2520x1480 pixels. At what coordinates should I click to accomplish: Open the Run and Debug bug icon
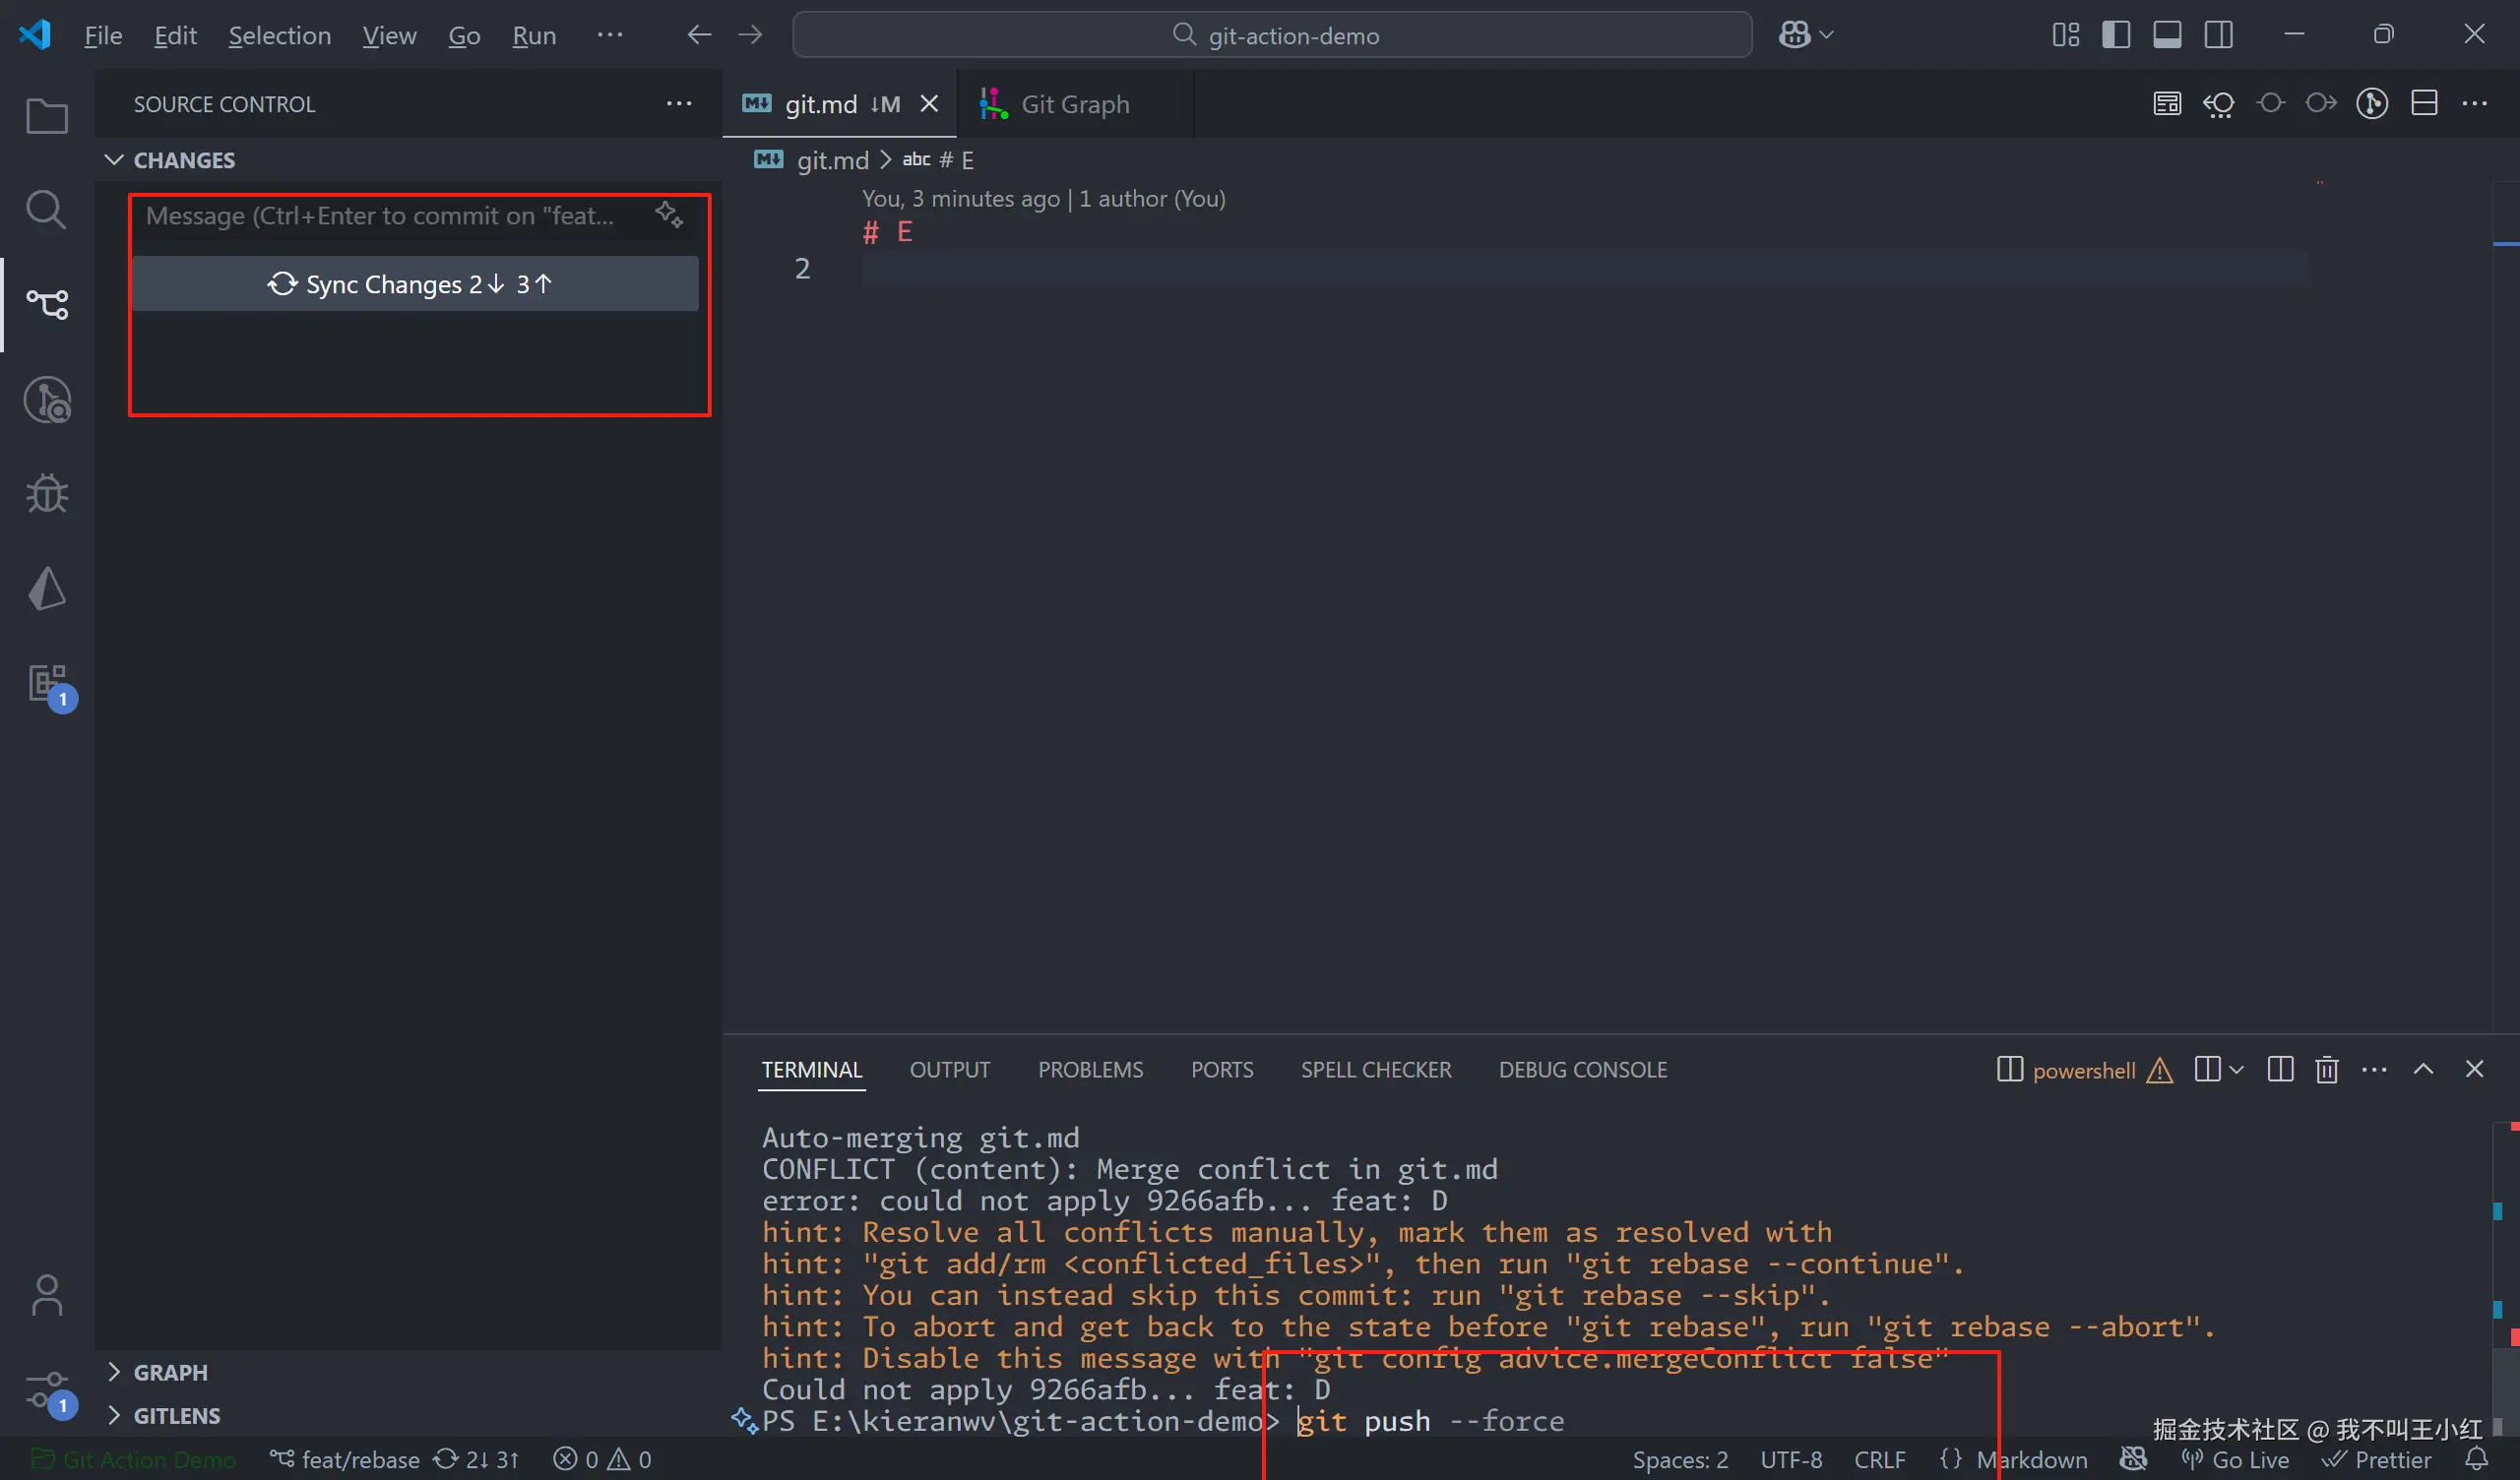click(x=46, y=494)
